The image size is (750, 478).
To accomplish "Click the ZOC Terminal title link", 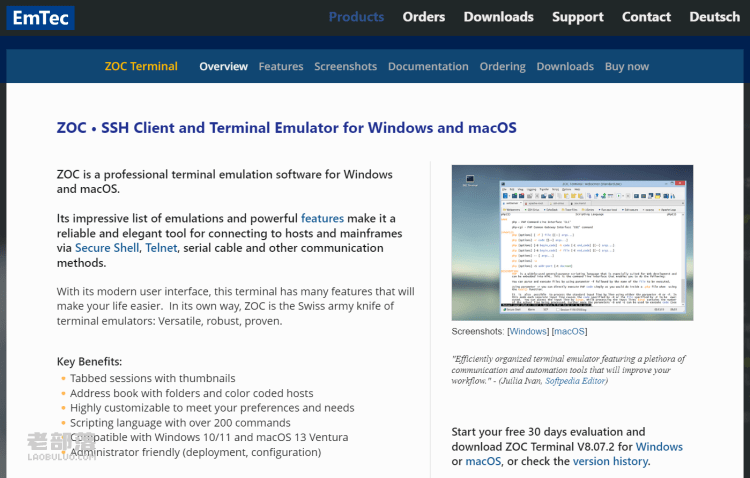I will click(141, 66).
